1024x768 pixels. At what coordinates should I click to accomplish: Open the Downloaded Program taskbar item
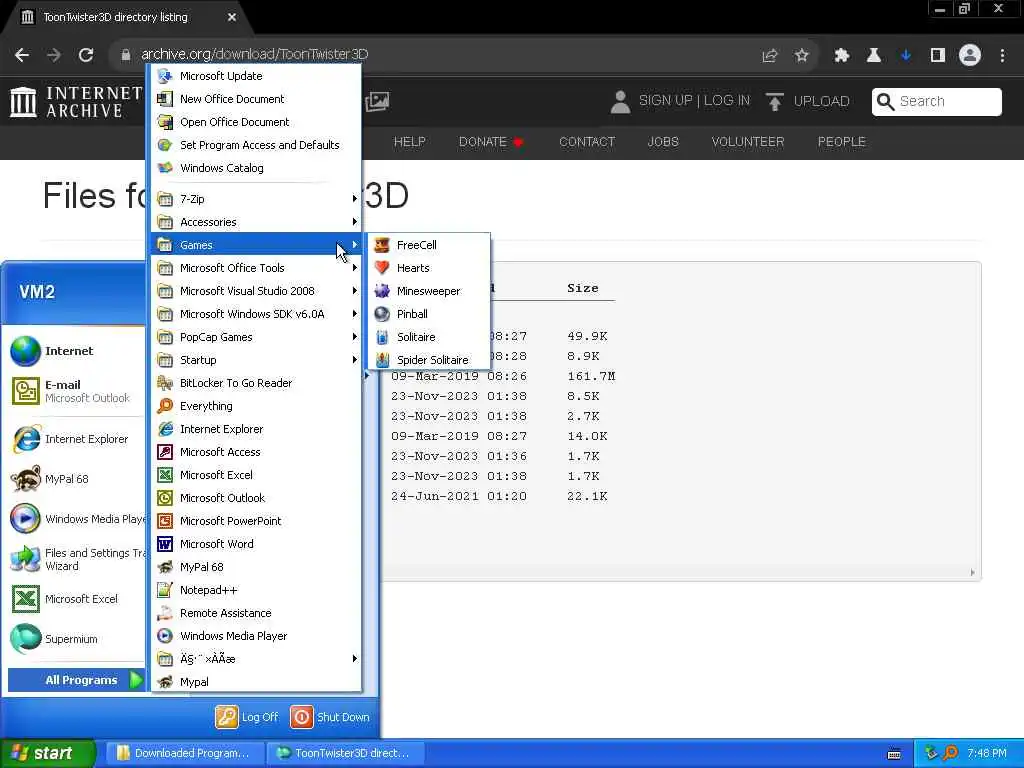[x=185, y=753]
